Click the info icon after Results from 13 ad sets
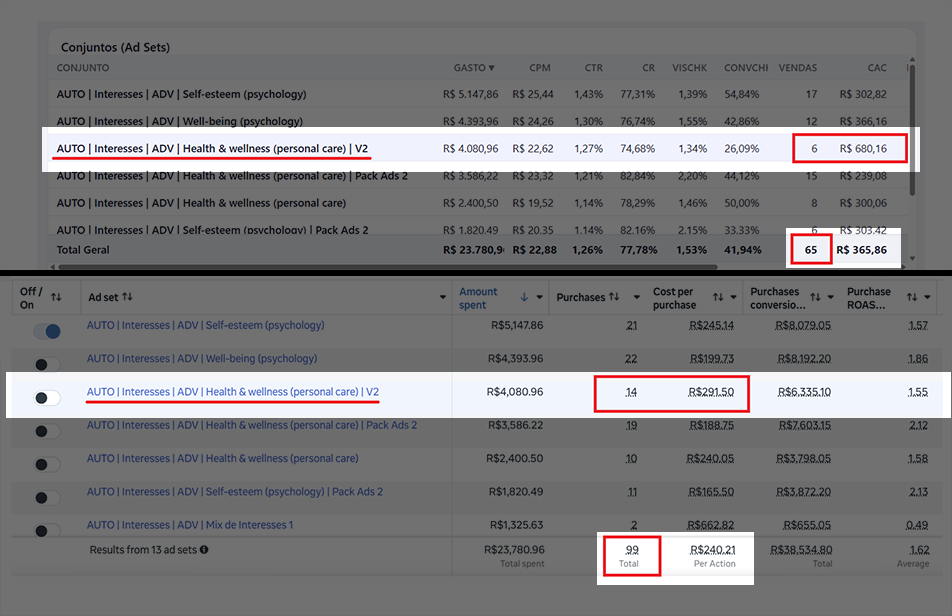 coord(204,550)
